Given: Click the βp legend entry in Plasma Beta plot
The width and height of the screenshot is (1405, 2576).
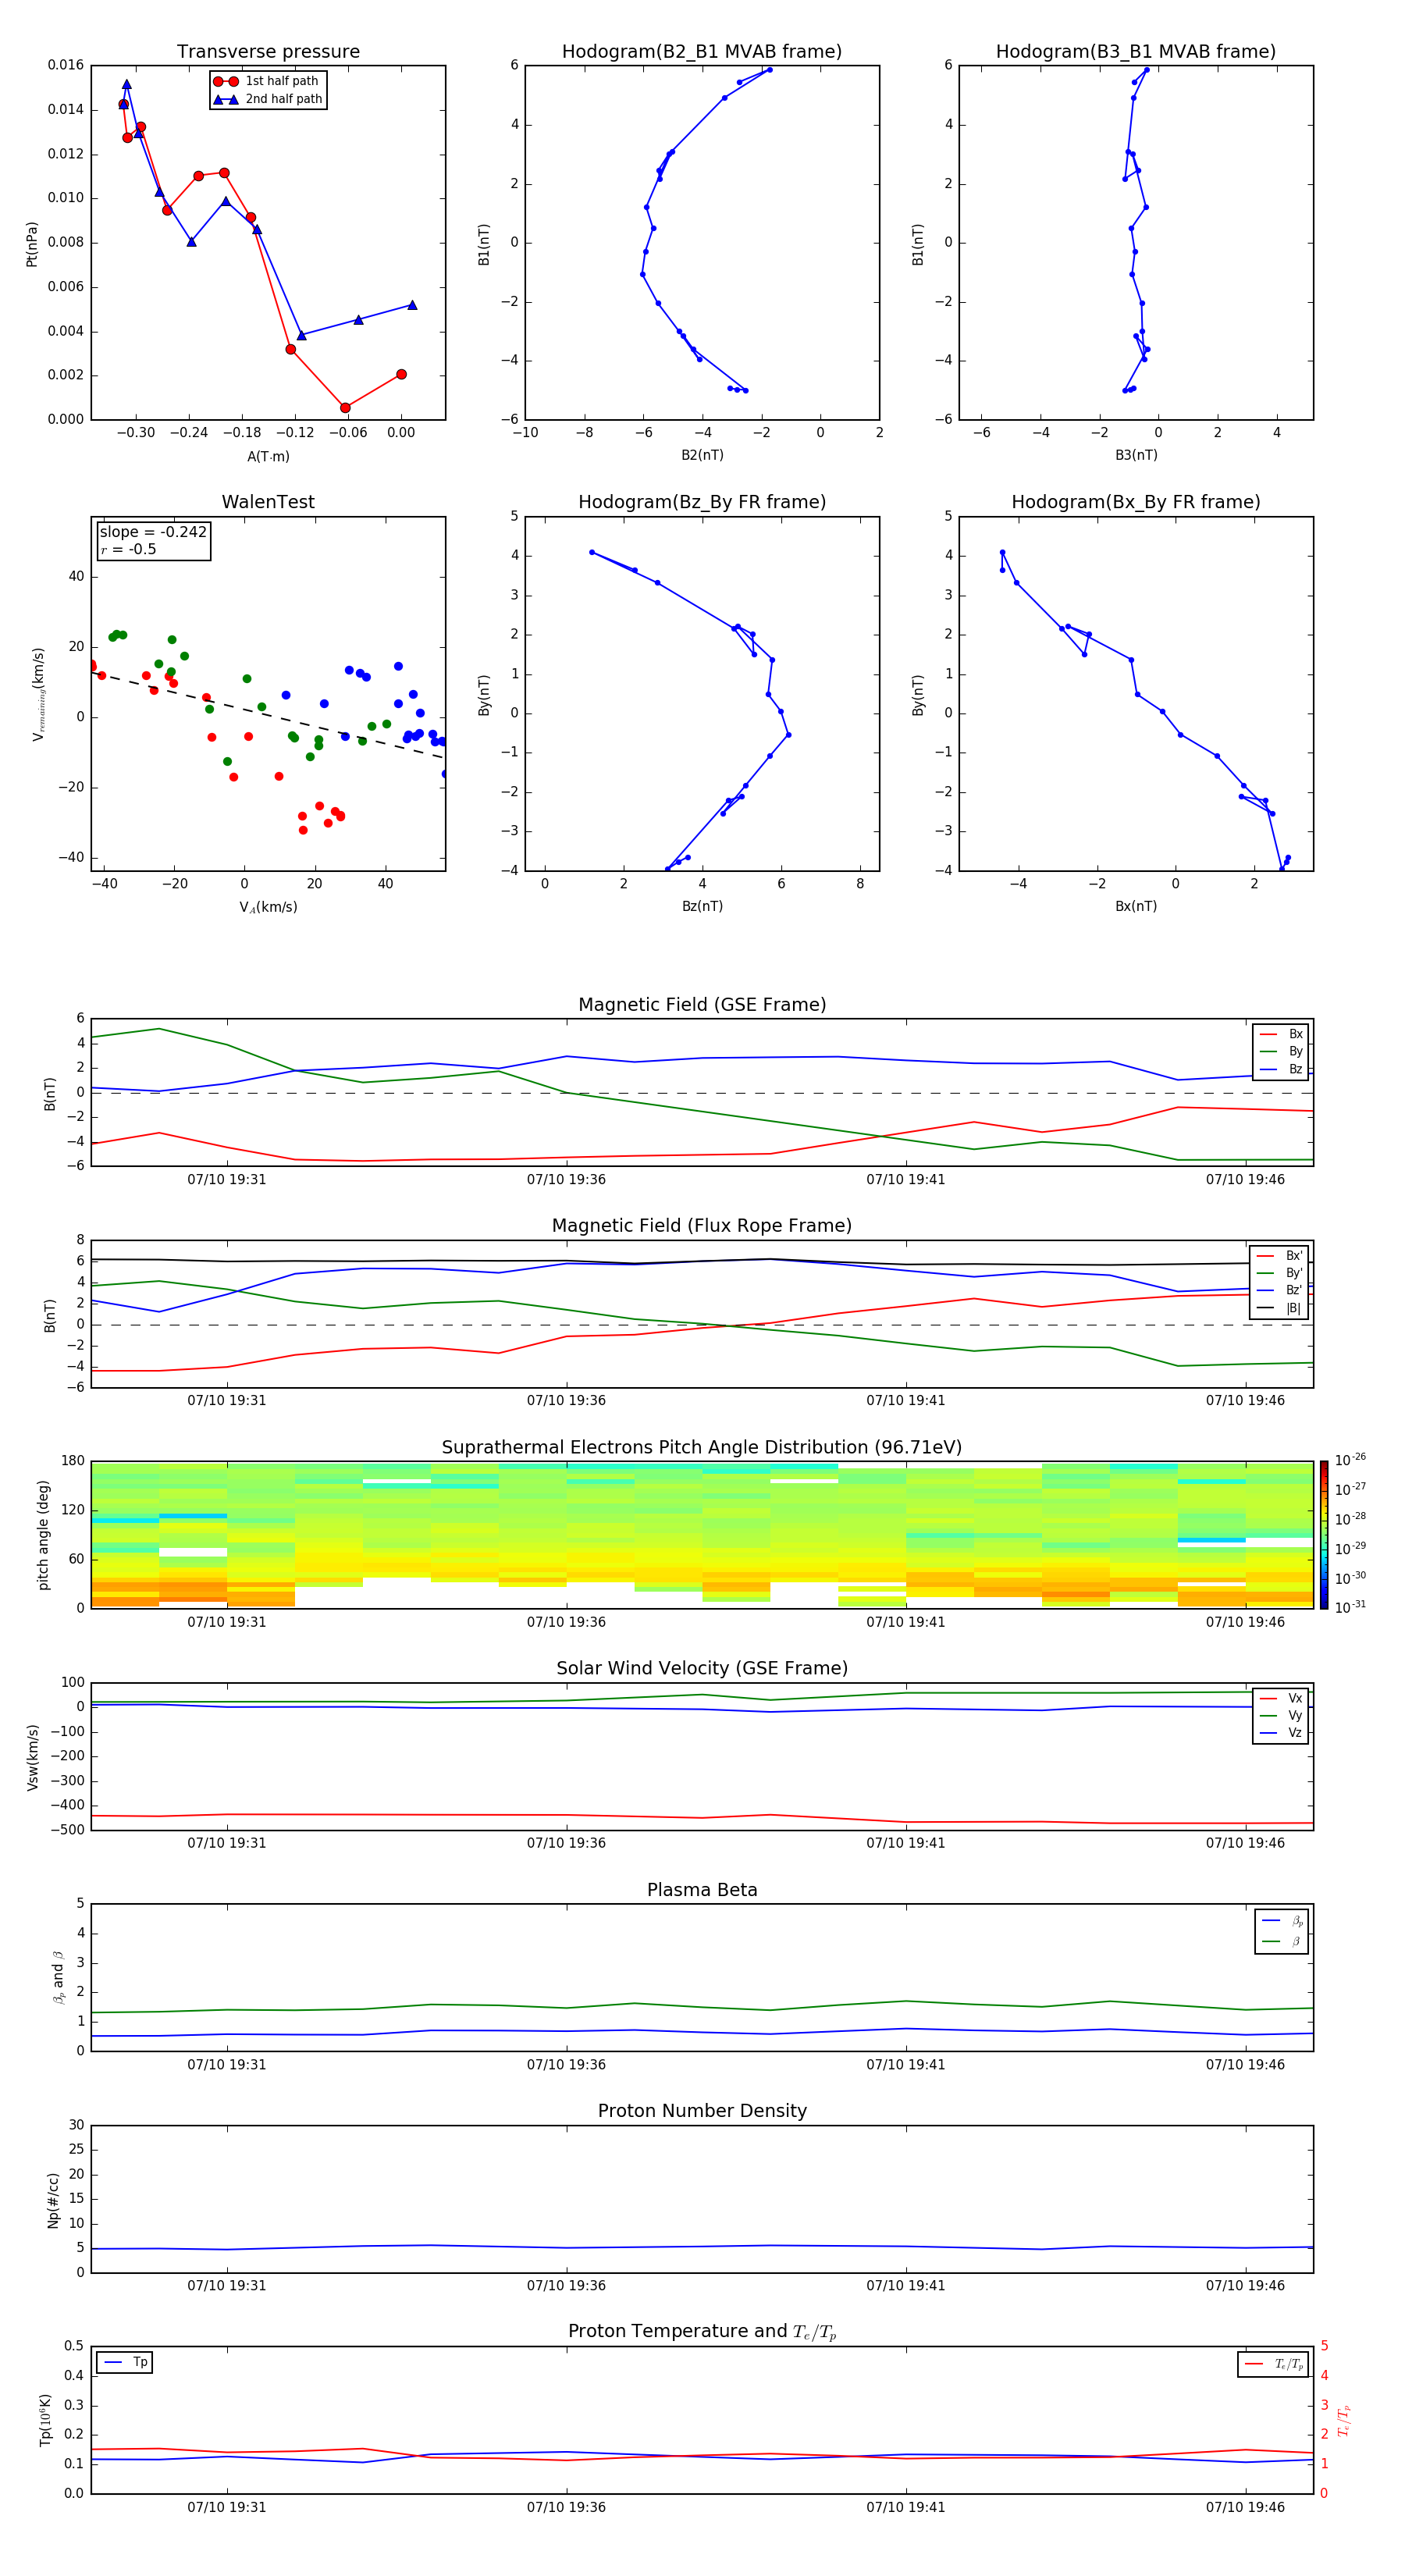Looking at the screenshot, I should 1282,1921.
